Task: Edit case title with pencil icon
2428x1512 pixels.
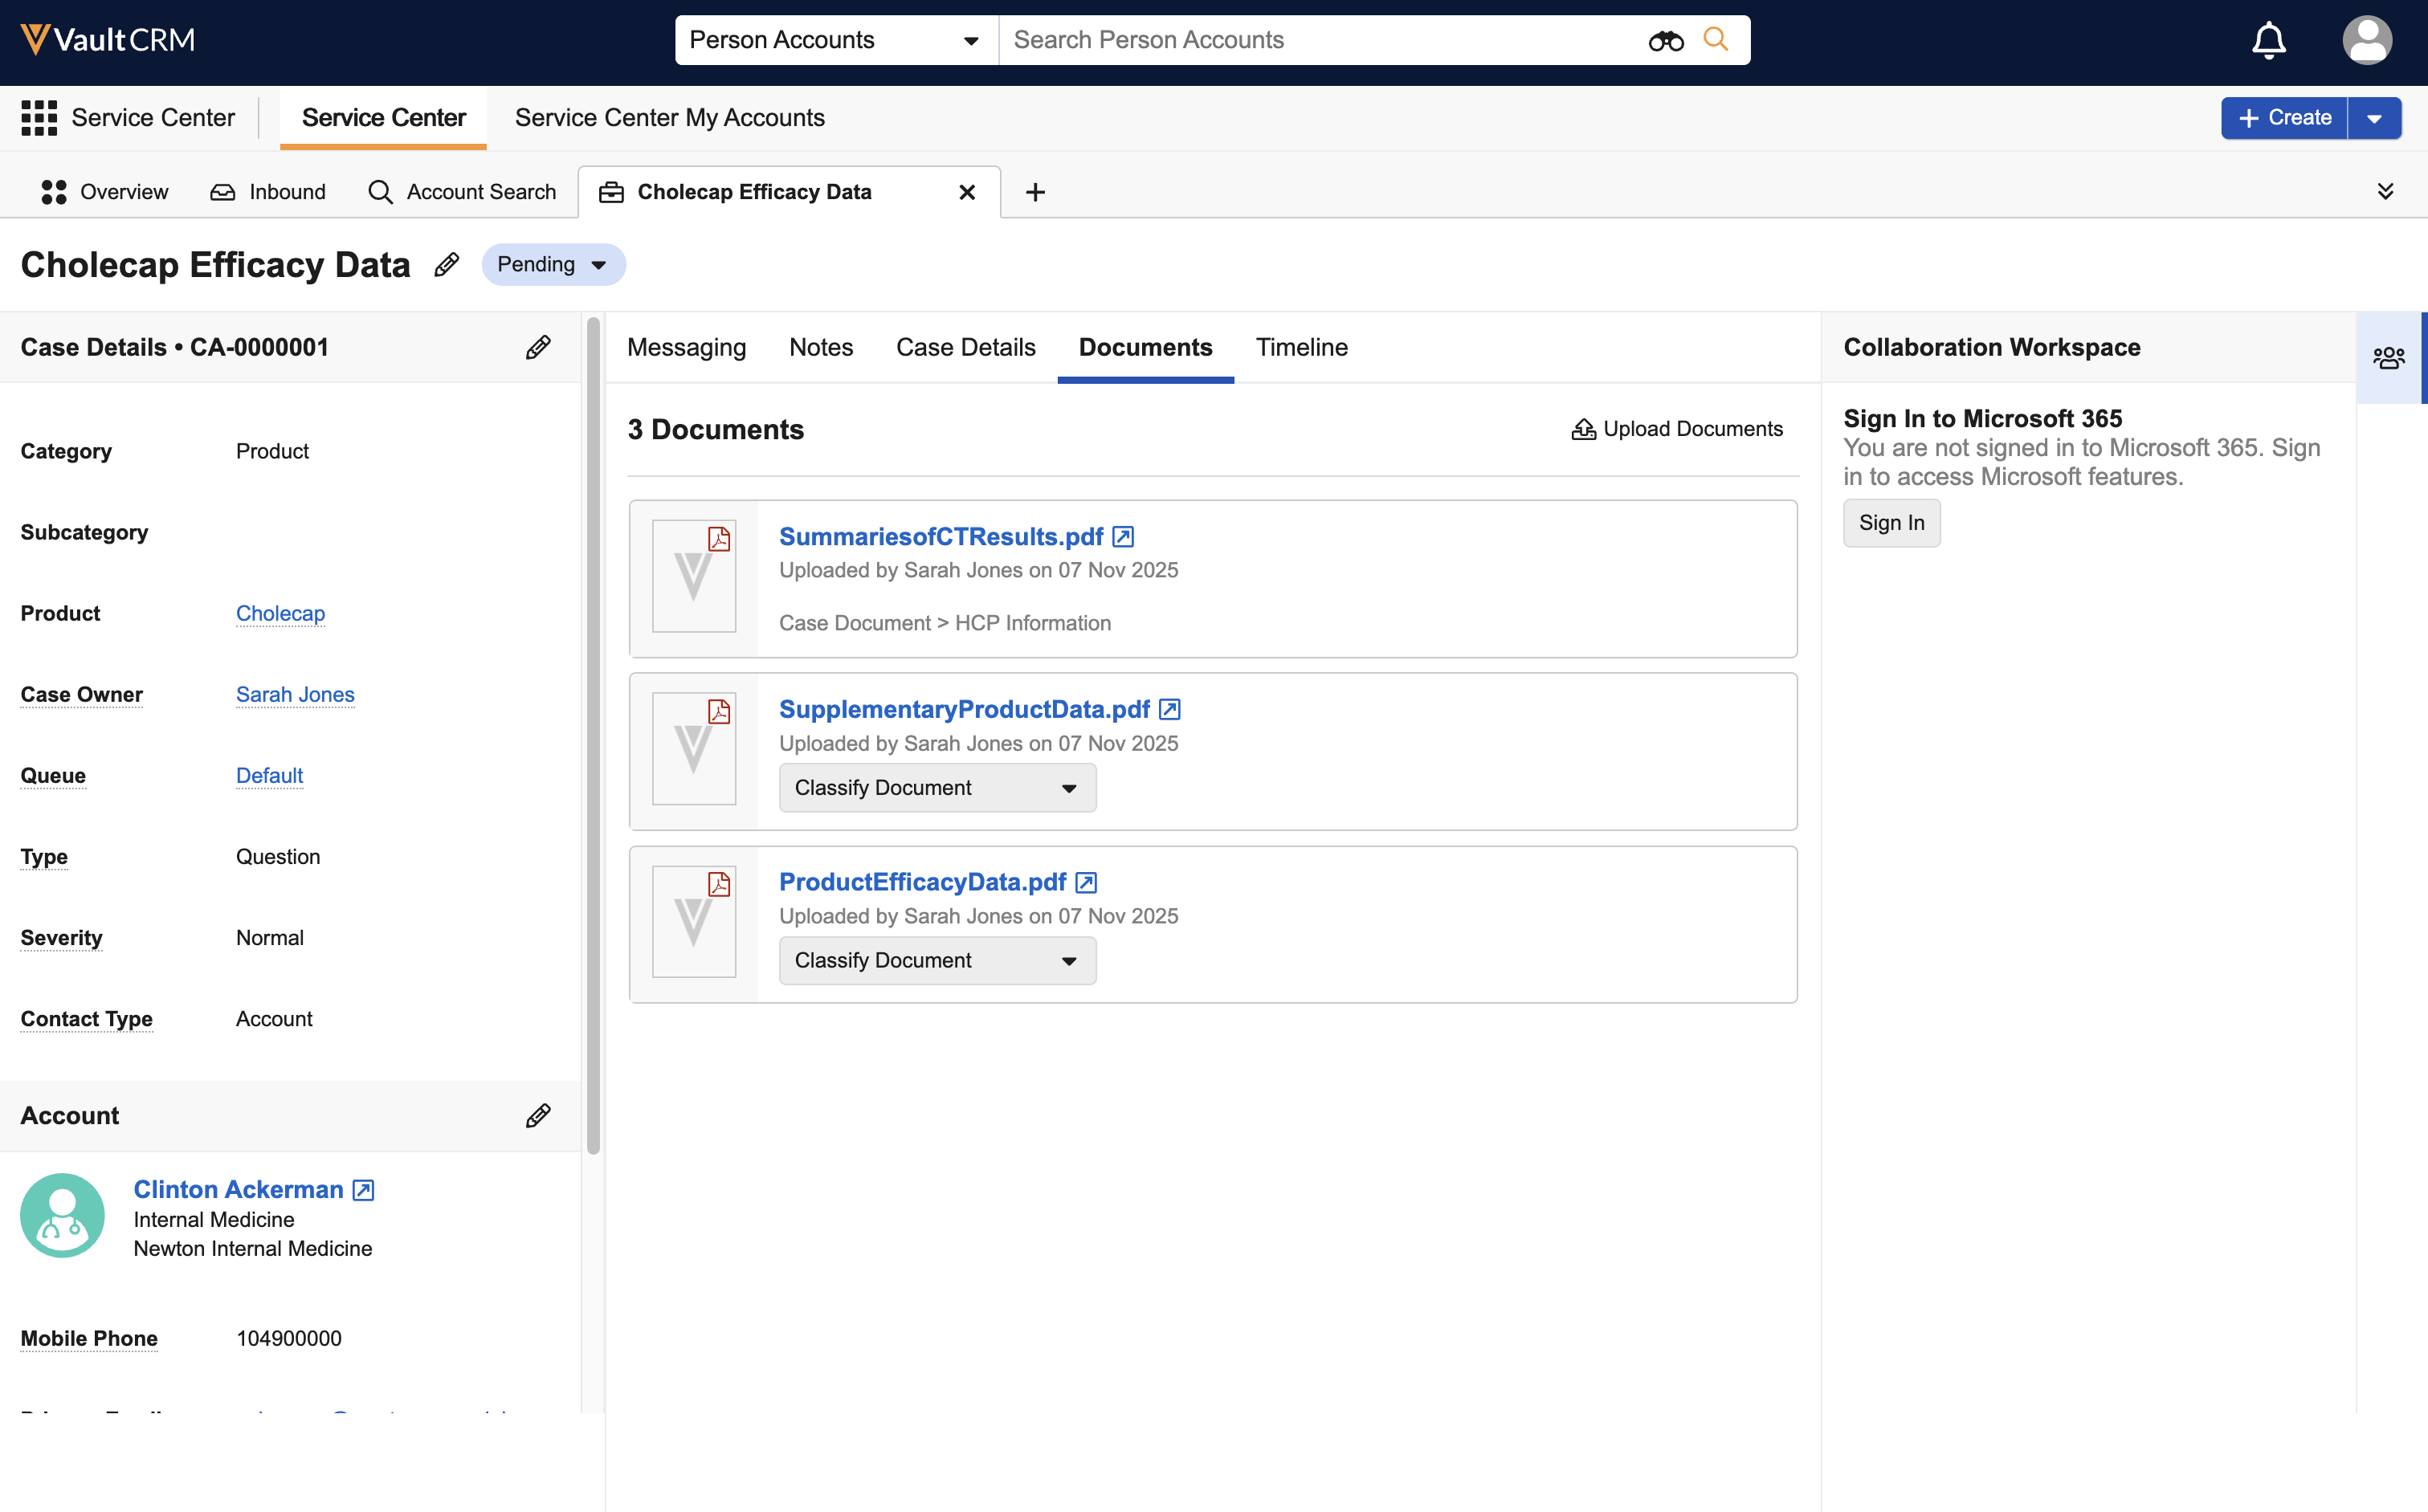Action: click(x=447, y=265)
